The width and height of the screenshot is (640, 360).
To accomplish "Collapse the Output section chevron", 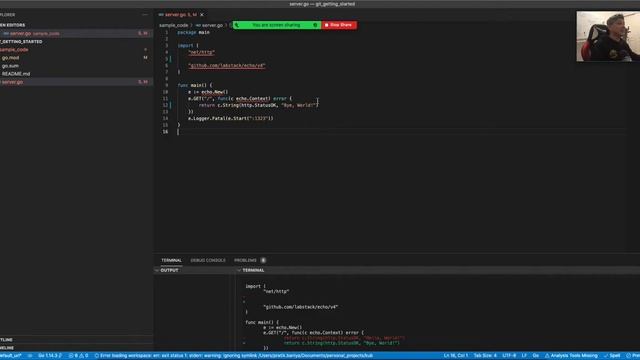I will click(157, 270).
